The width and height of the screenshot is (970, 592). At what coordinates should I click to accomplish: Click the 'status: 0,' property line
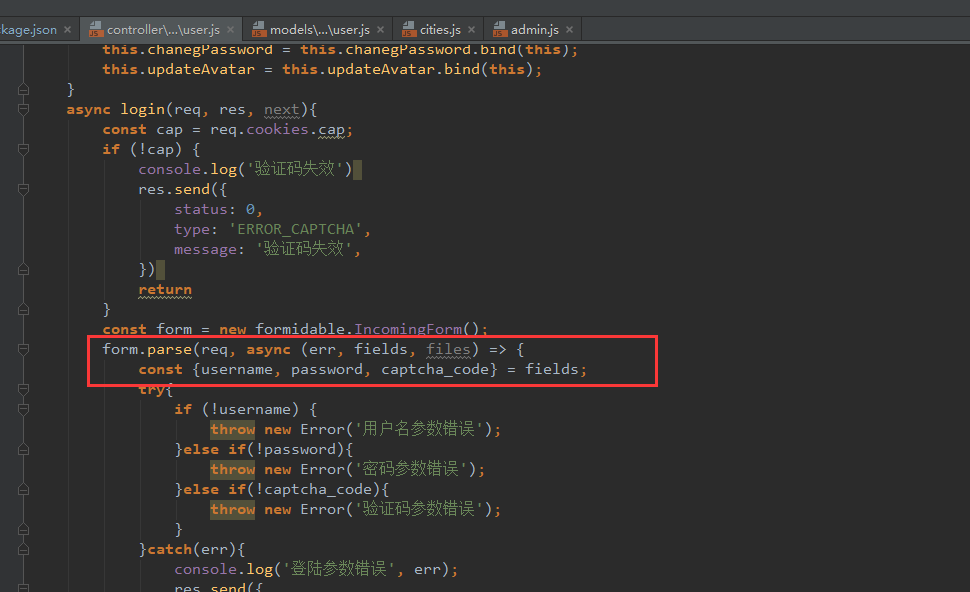point(218,209)
